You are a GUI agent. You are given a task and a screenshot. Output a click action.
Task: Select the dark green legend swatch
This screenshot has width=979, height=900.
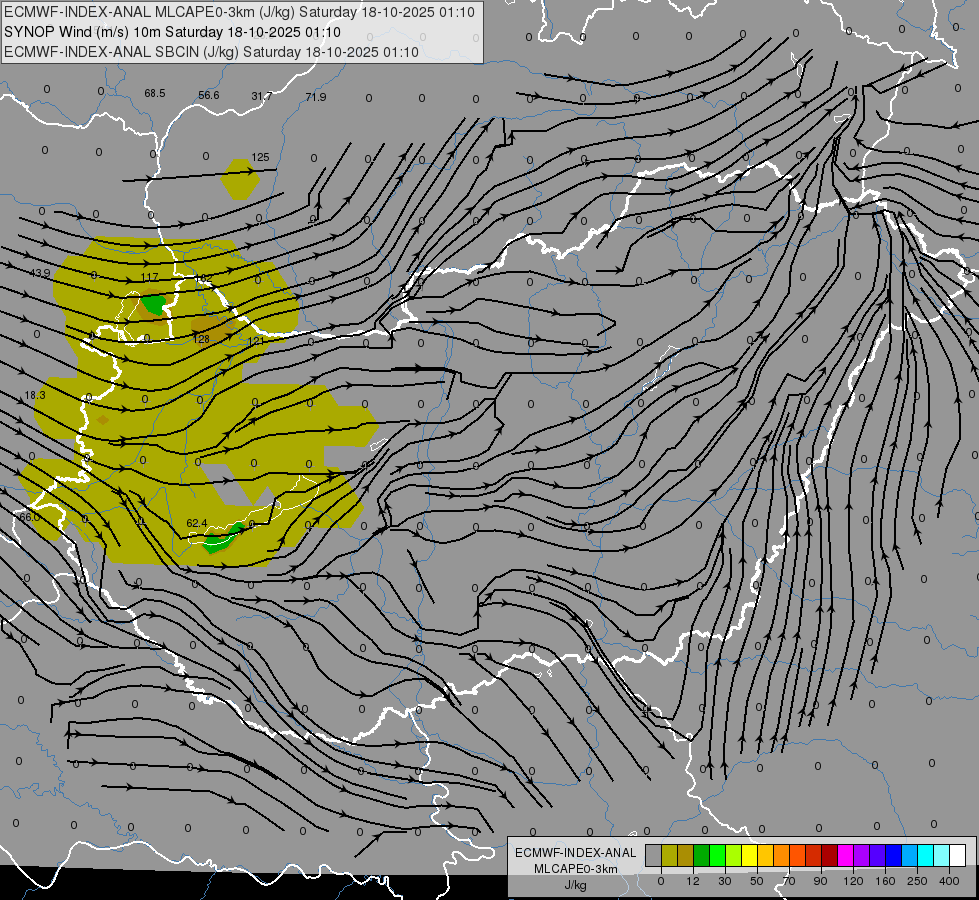(702, 856)
